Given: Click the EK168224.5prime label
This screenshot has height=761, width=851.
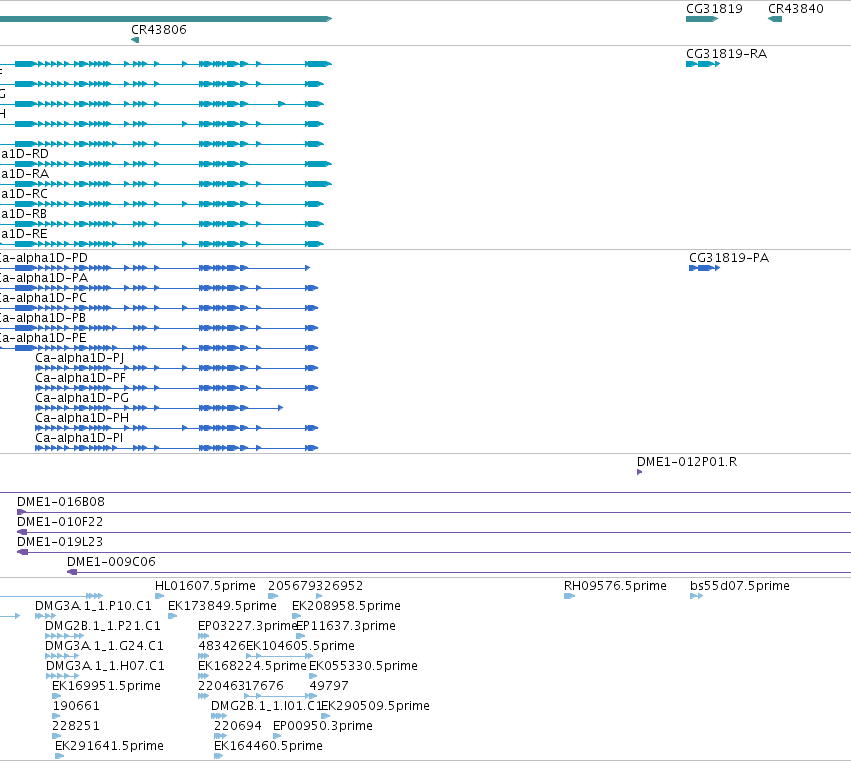Looking at the screenshot, I should 252,666.
